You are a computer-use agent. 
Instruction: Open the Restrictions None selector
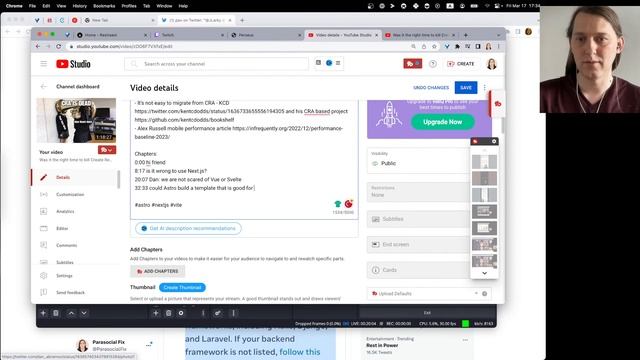coord(418,192)
